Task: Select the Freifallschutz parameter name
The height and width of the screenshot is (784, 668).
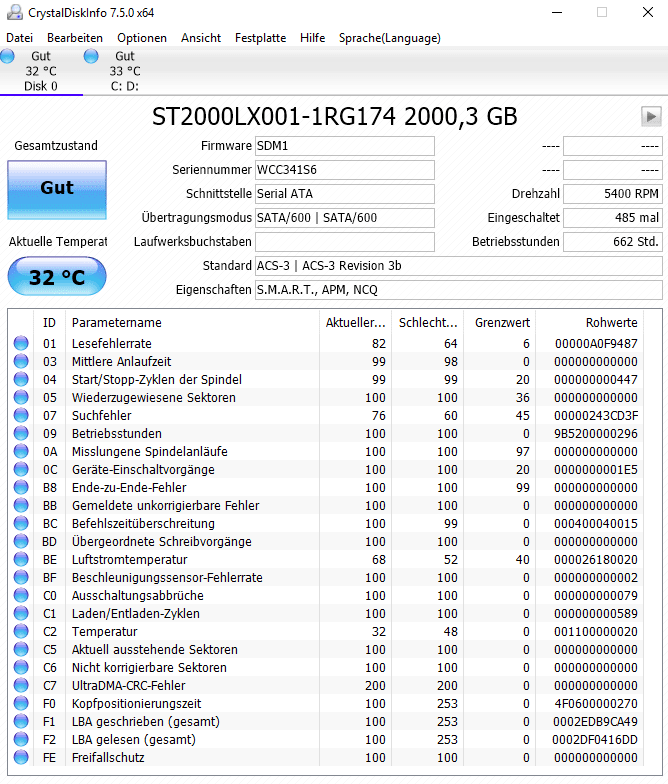Action: click(x=108, y=758)
